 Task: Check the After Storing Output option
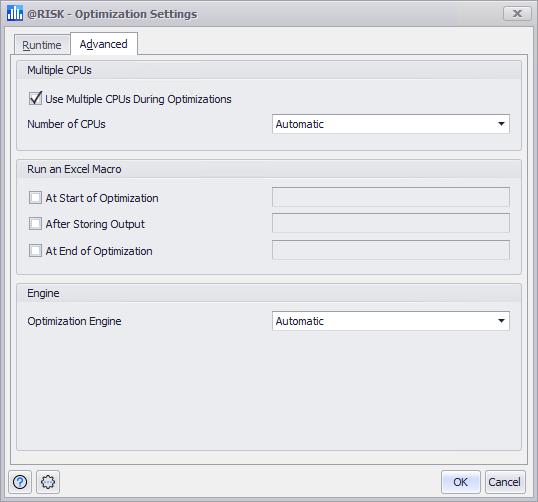pos(35,224)
